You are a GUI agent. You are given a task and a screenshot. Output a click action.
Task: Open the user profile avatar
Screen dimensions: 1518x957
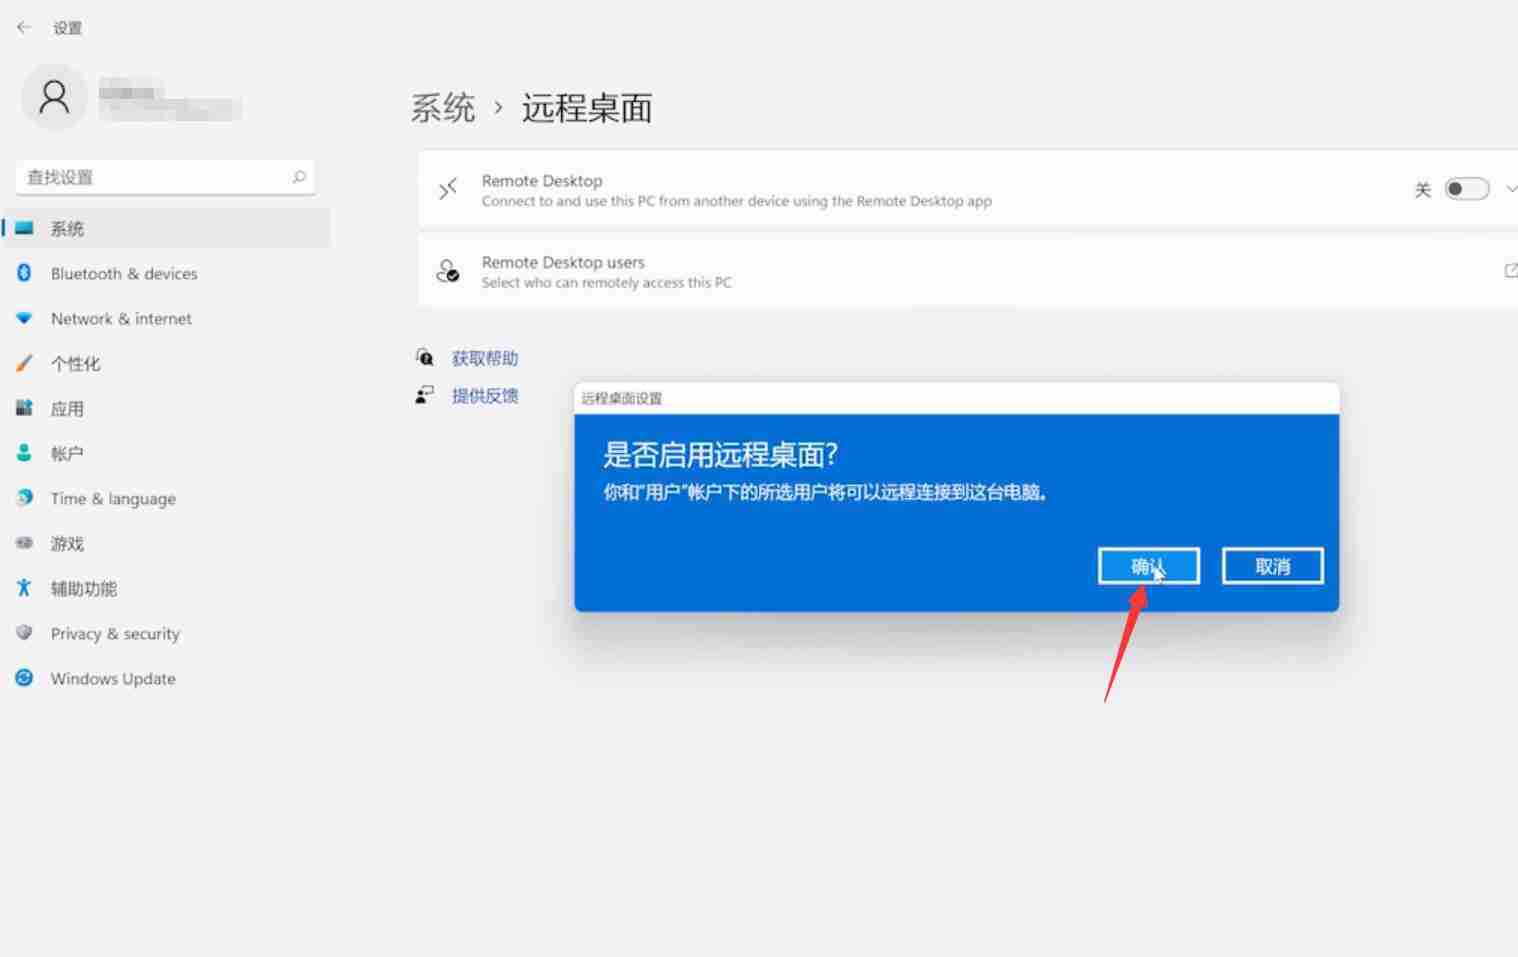click(55, 96)
